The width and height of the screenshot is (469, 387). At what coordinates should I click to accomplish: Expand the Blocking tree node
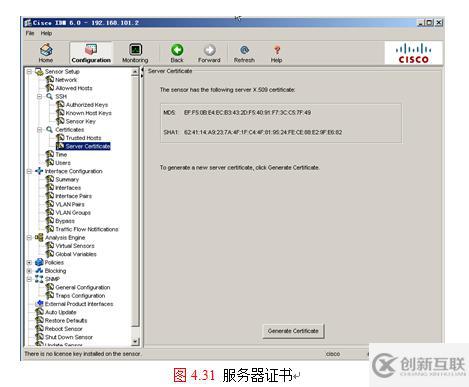click(x=29, y=271)
